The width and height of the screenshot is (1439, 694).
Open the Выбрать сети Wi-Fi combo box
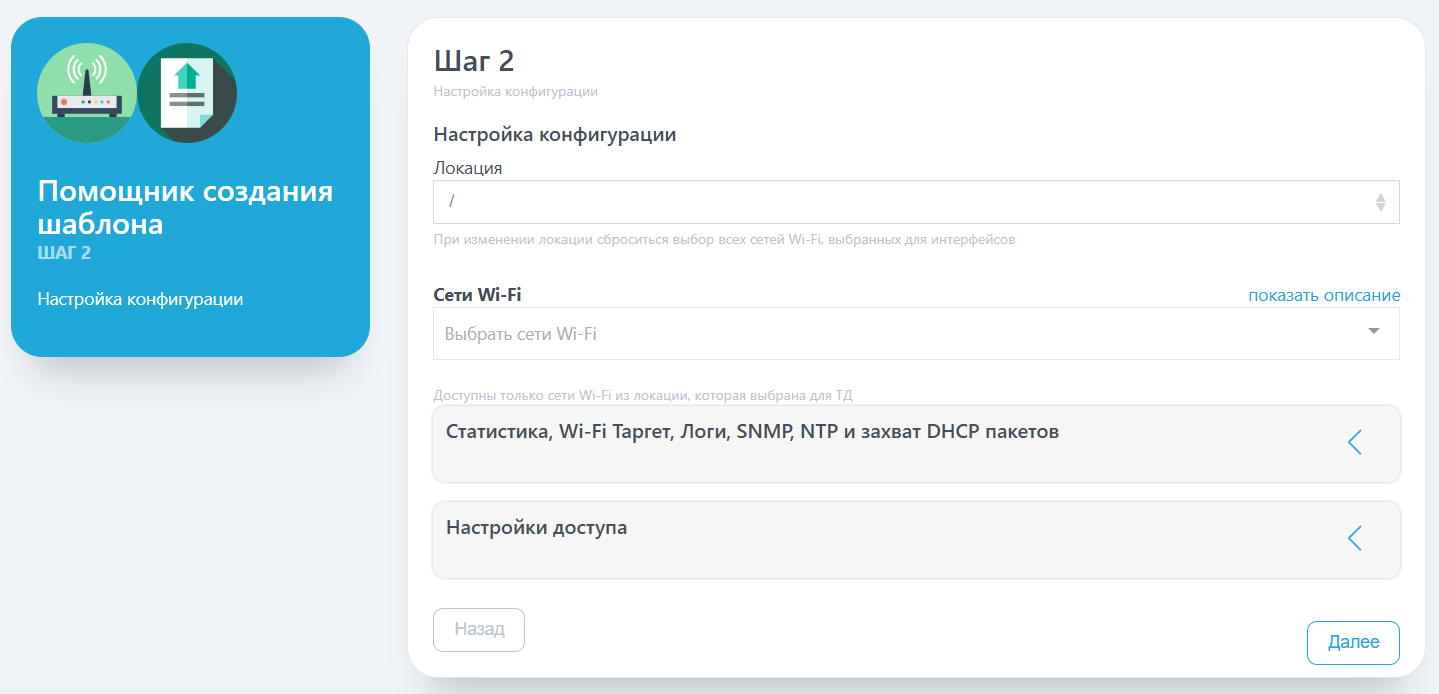tap(916, 333)
